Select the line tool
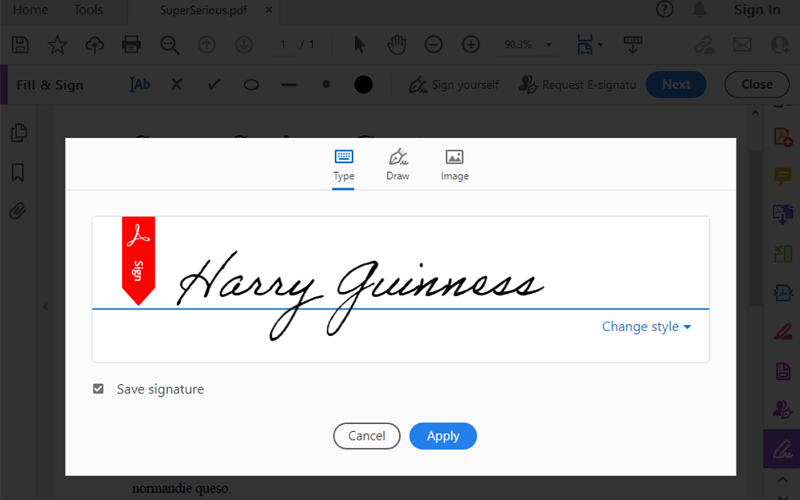 [x=289, y=85]
